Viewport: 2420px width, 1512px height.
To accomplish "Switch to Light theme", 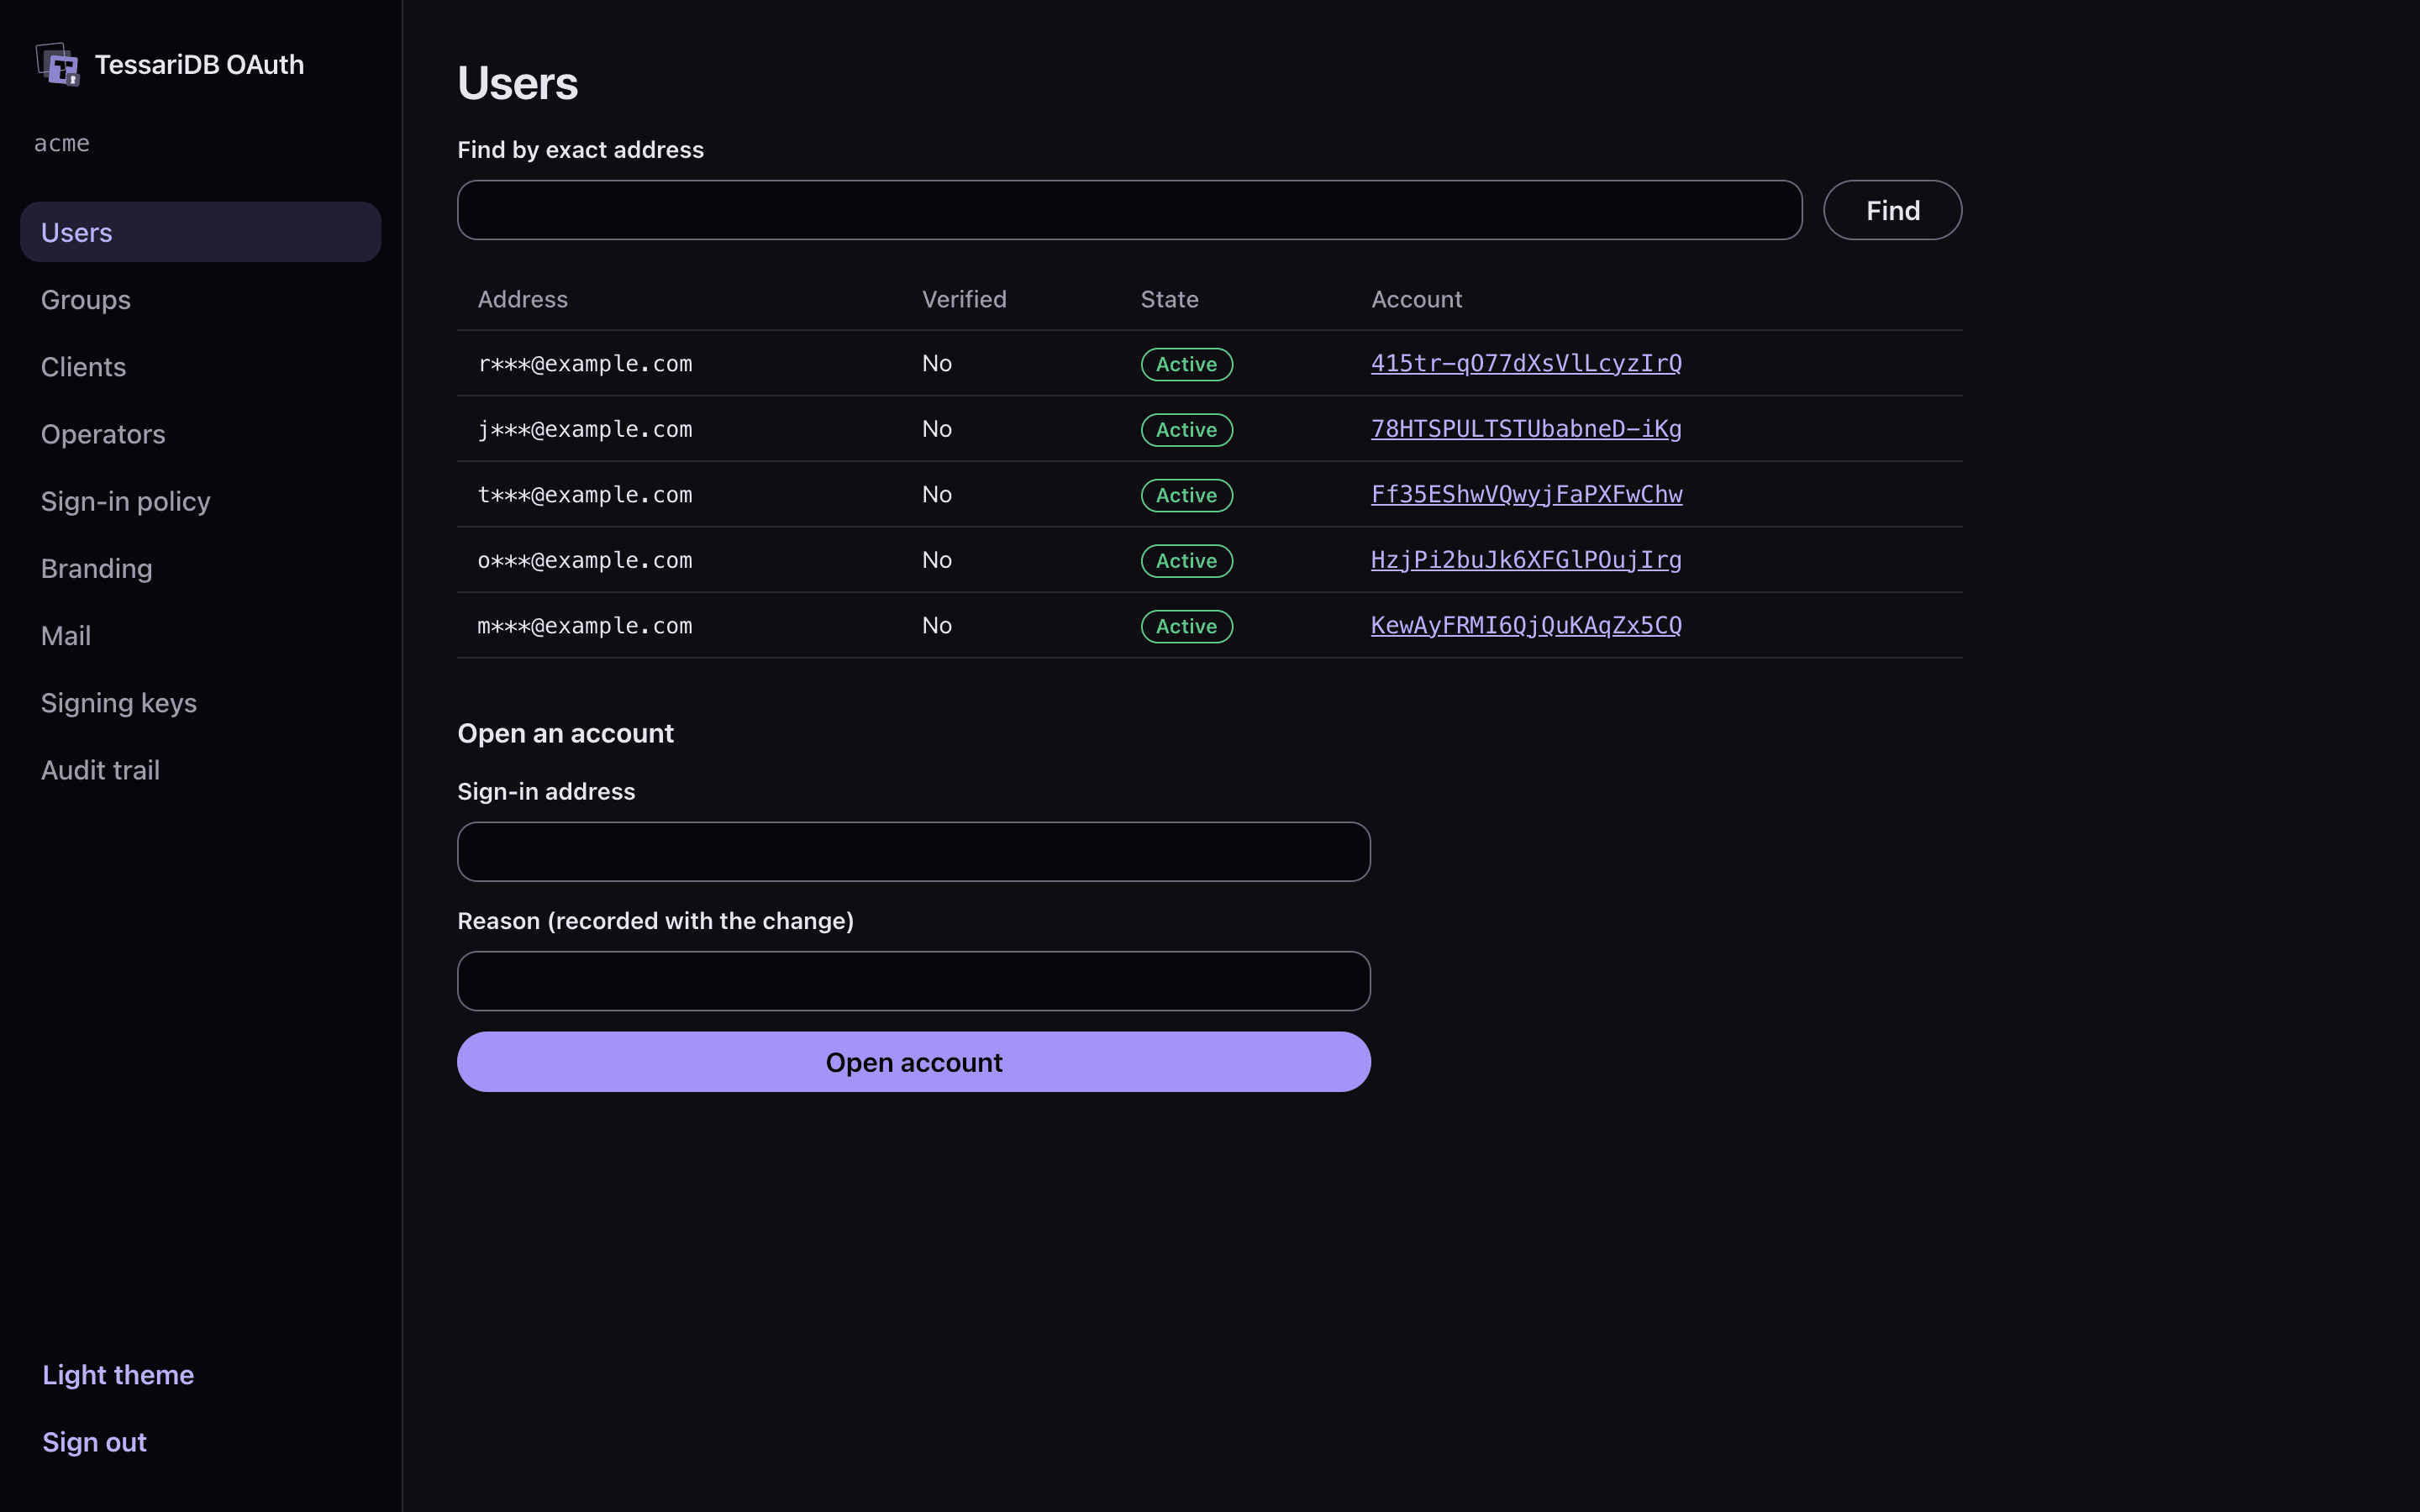I will [x=118, y=1374].
